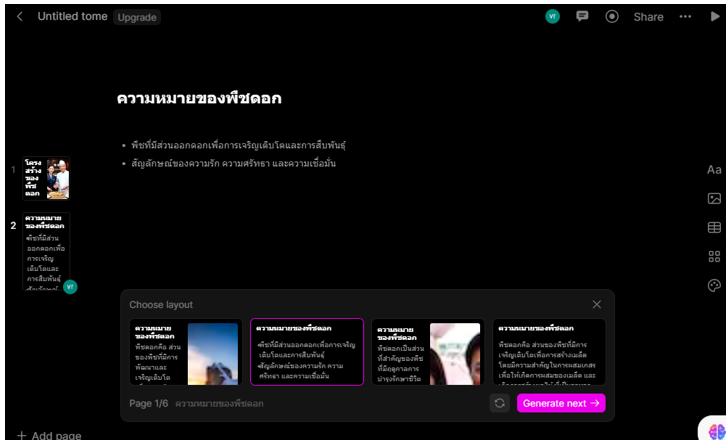The height and width of the screenshot is (446, 727).
Task: Close the Choose layout panel
Action: pos(597,304)
